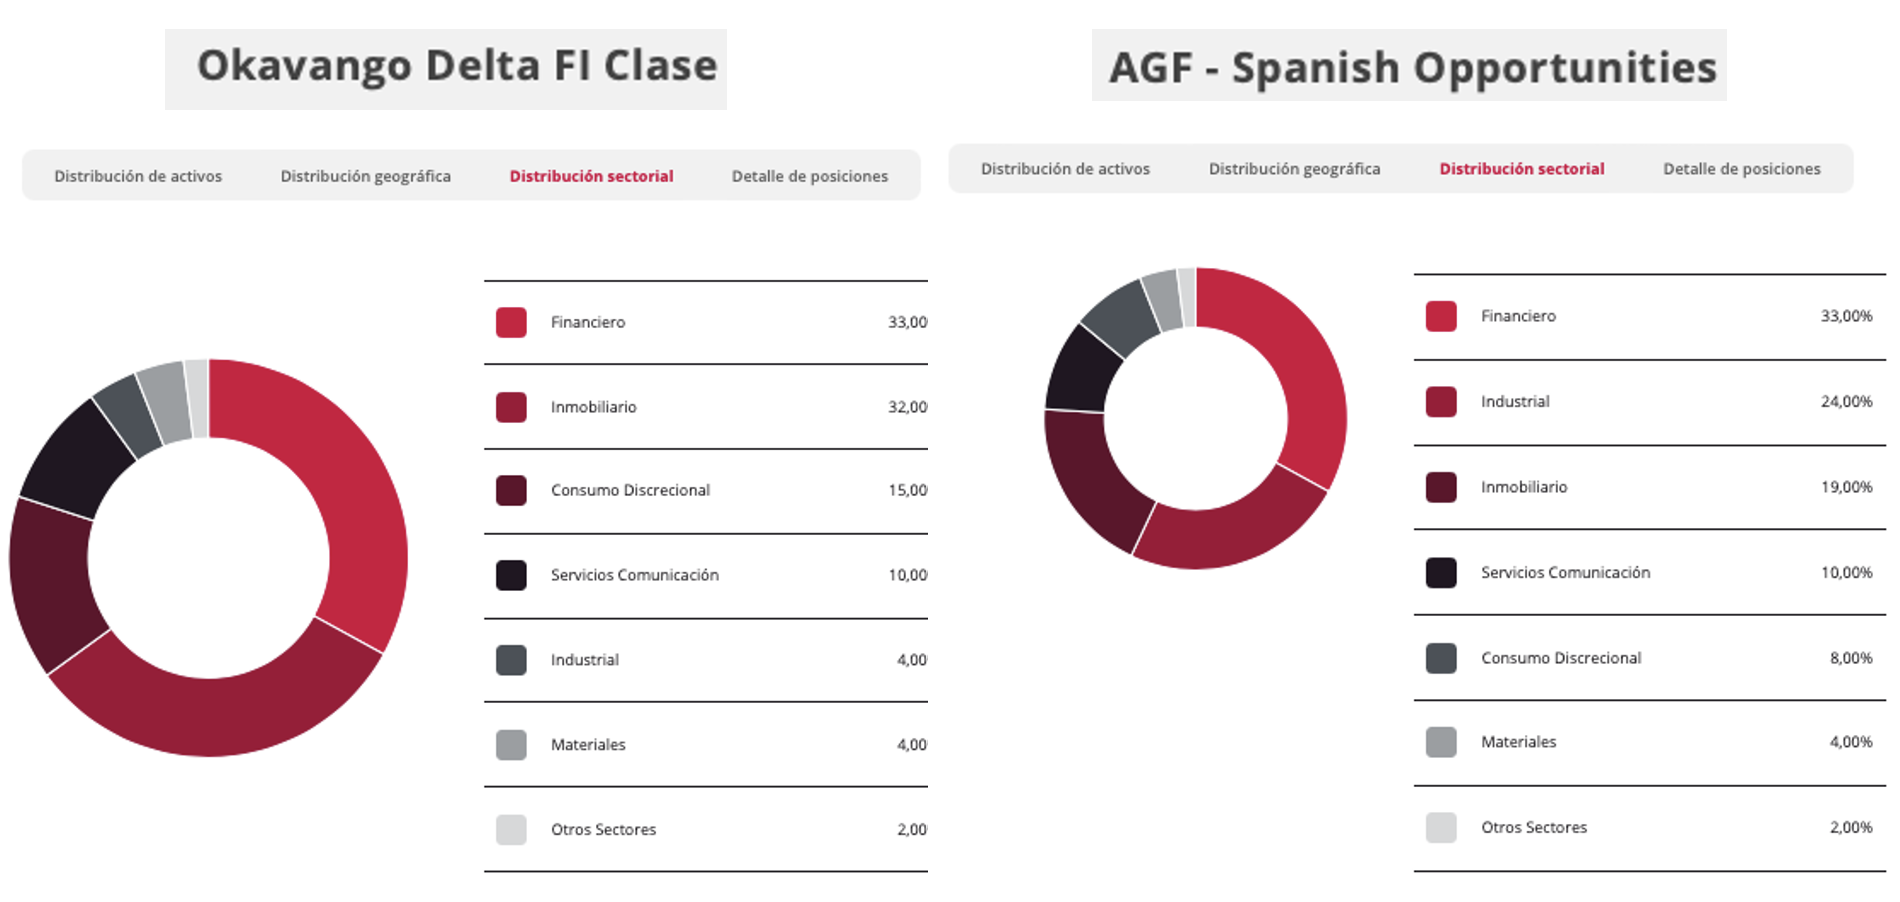Click AGF Financiero 33,00% value
This screenshot has height=902, width=1900.
pos(1846,316)
